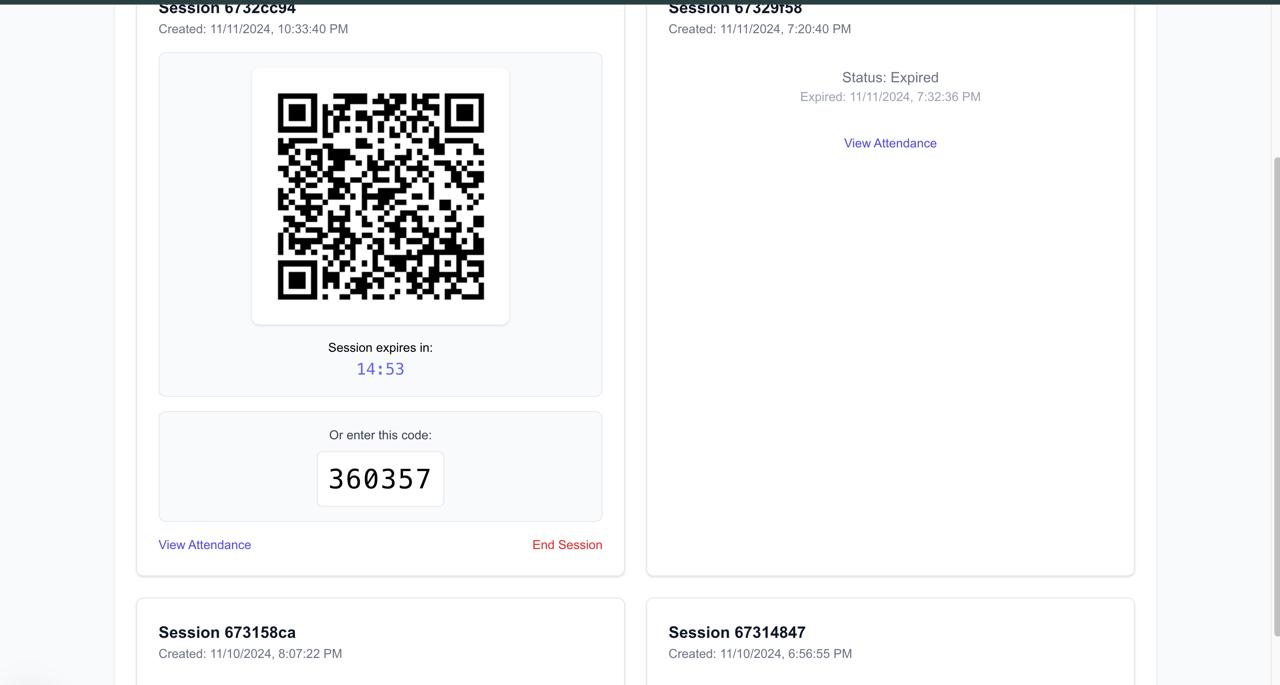Click the "Session expires in:" label
The image size is (1280, 685).
[380, 348]
